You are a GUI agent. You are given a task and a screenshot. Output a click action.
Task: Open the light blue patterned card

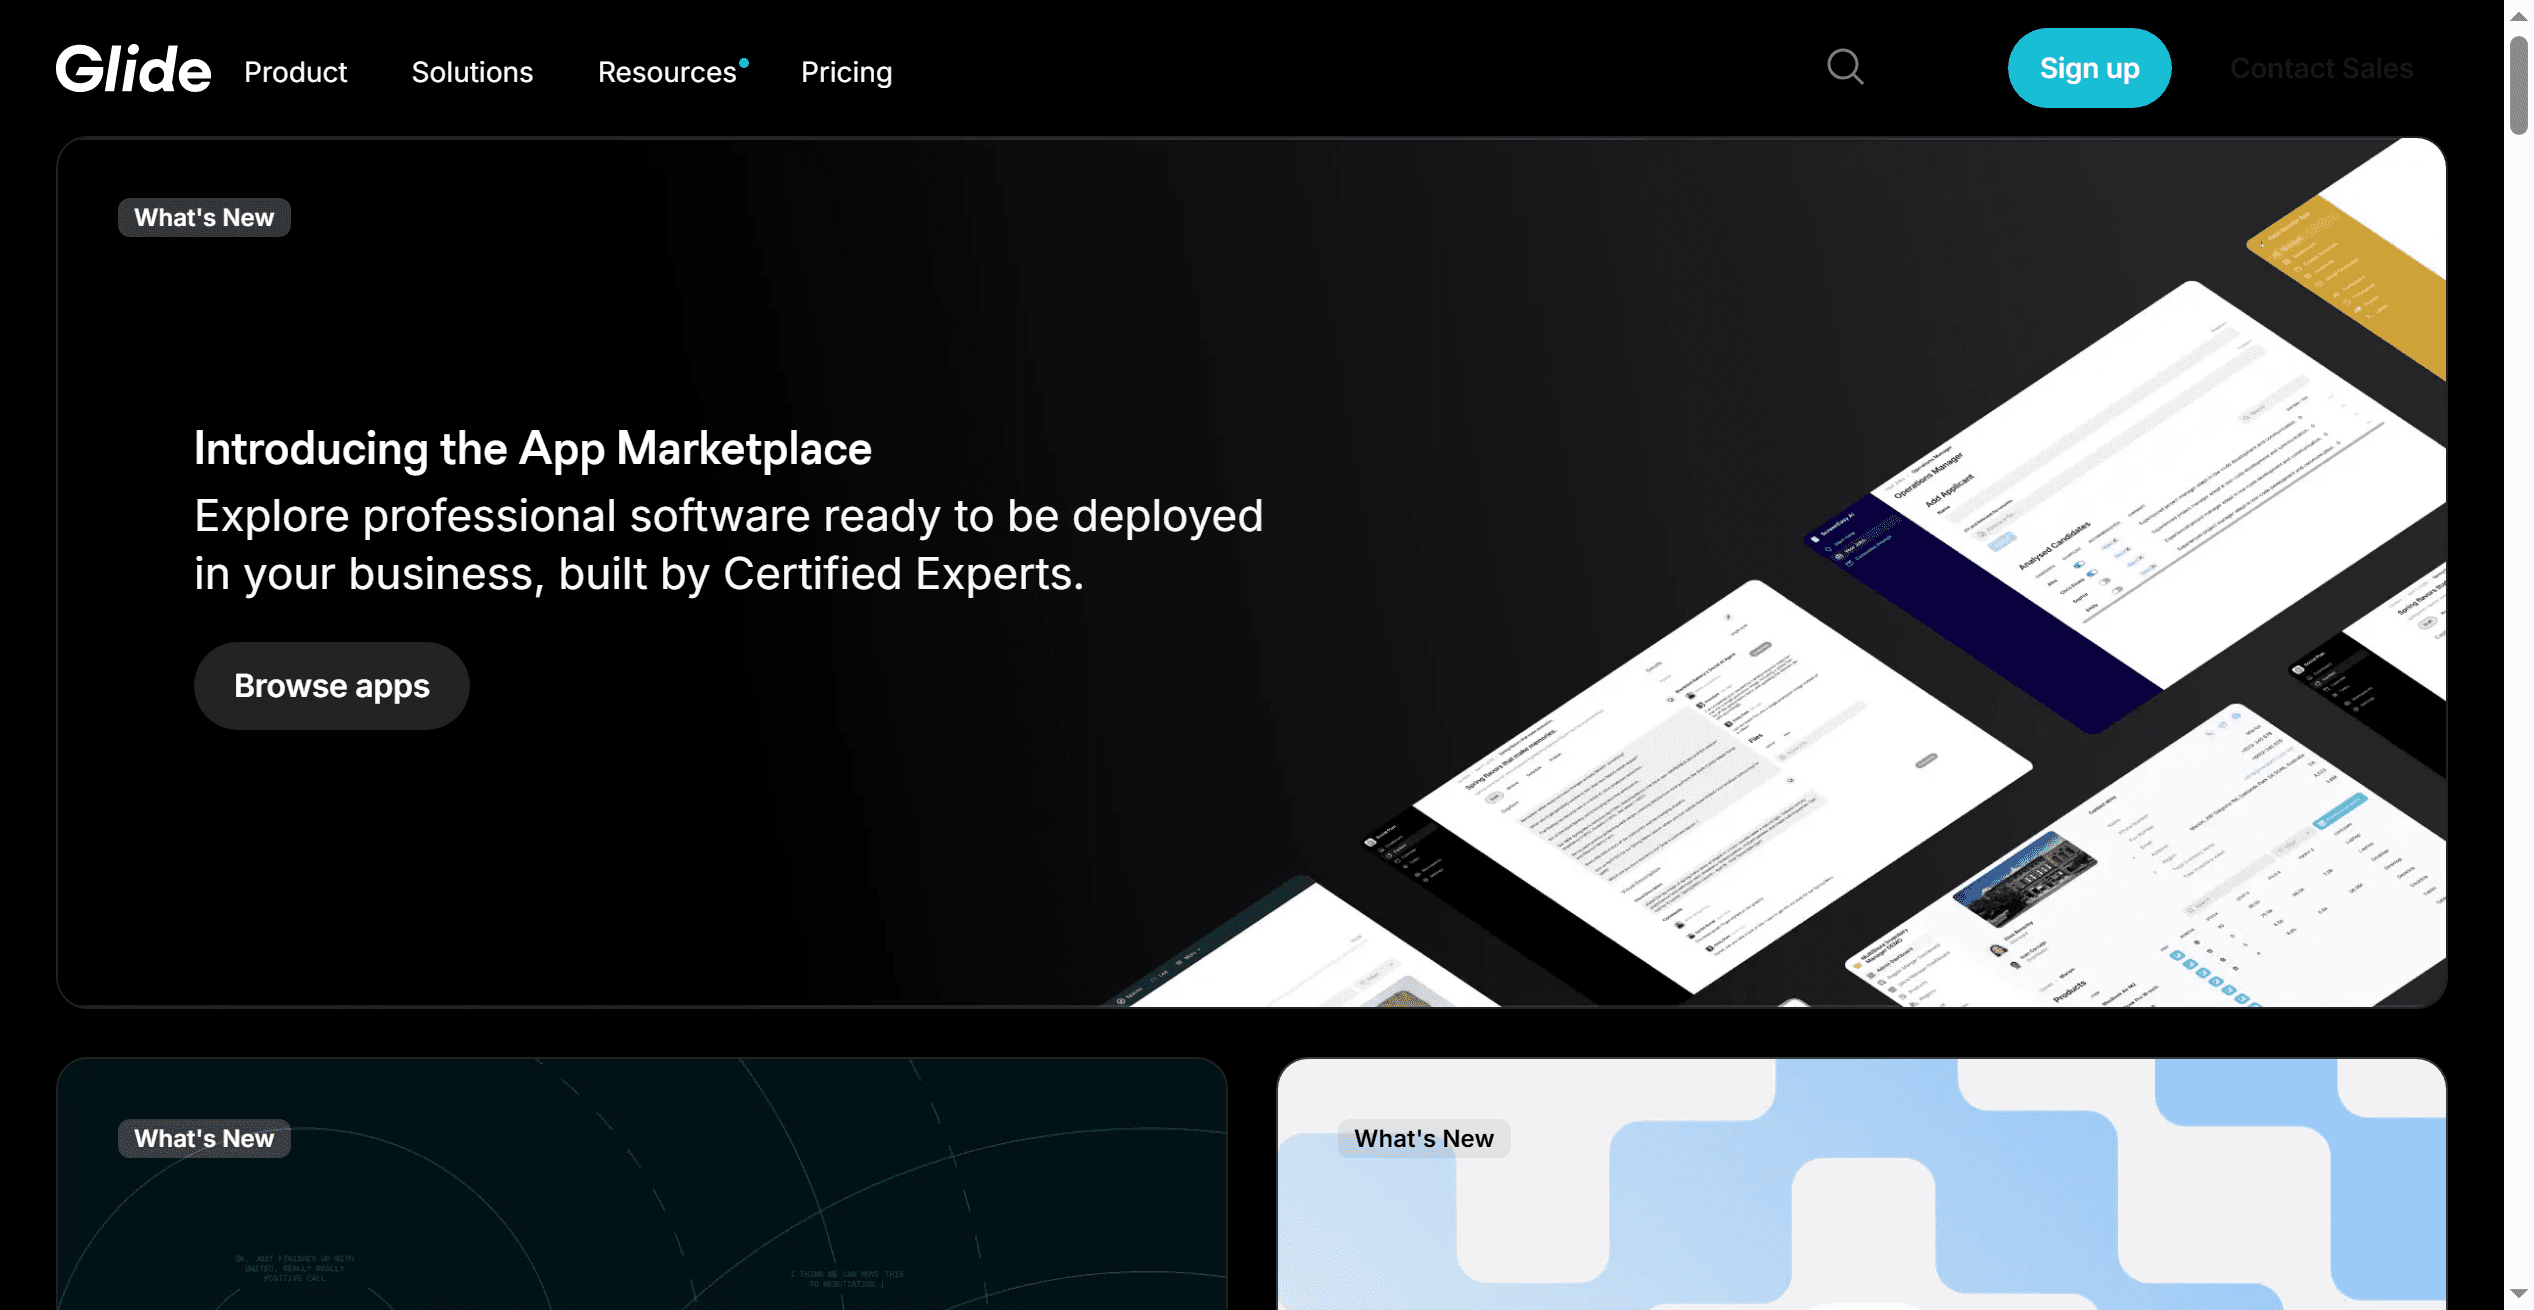(1860, 1230)
